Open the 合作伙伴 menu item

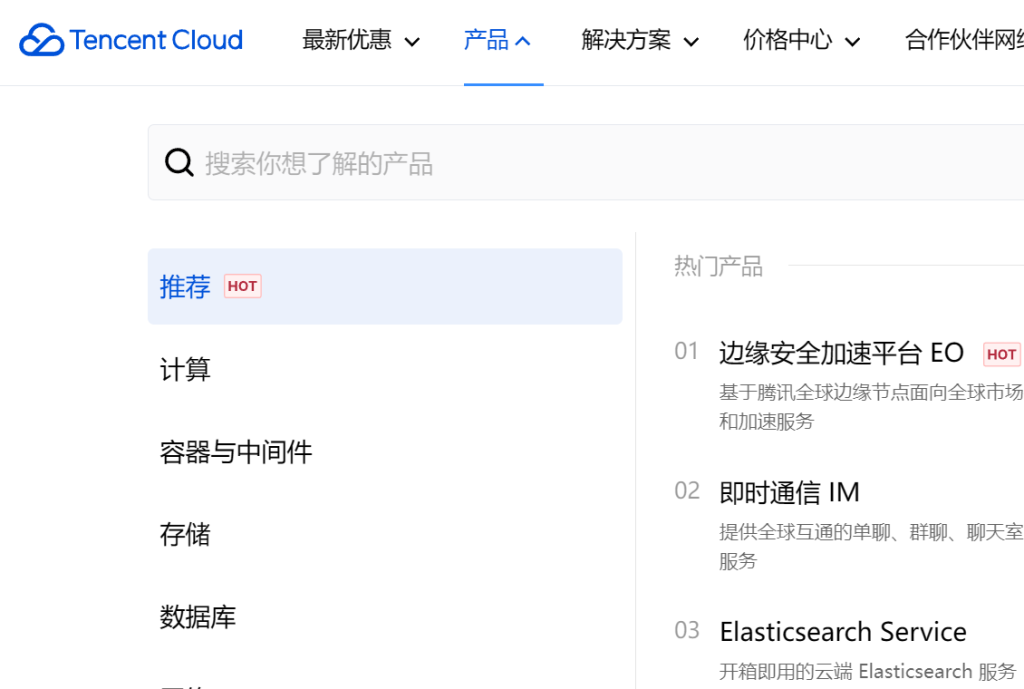(x=964, y=40)
